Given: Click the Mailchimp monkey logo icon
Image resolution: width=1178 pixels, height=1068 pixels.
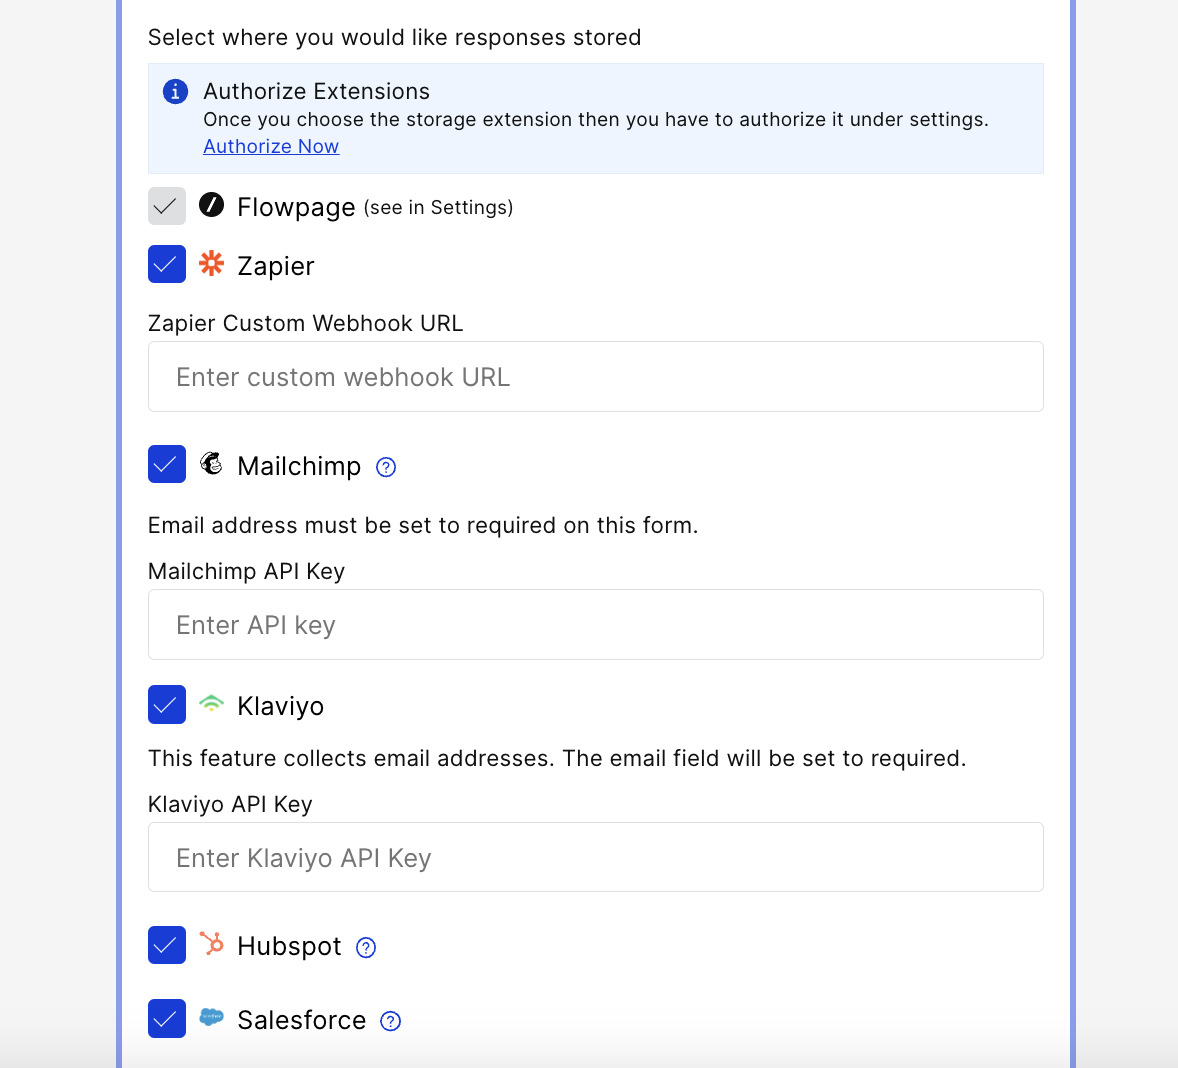Looking at the screenshot, I should 211,463.
